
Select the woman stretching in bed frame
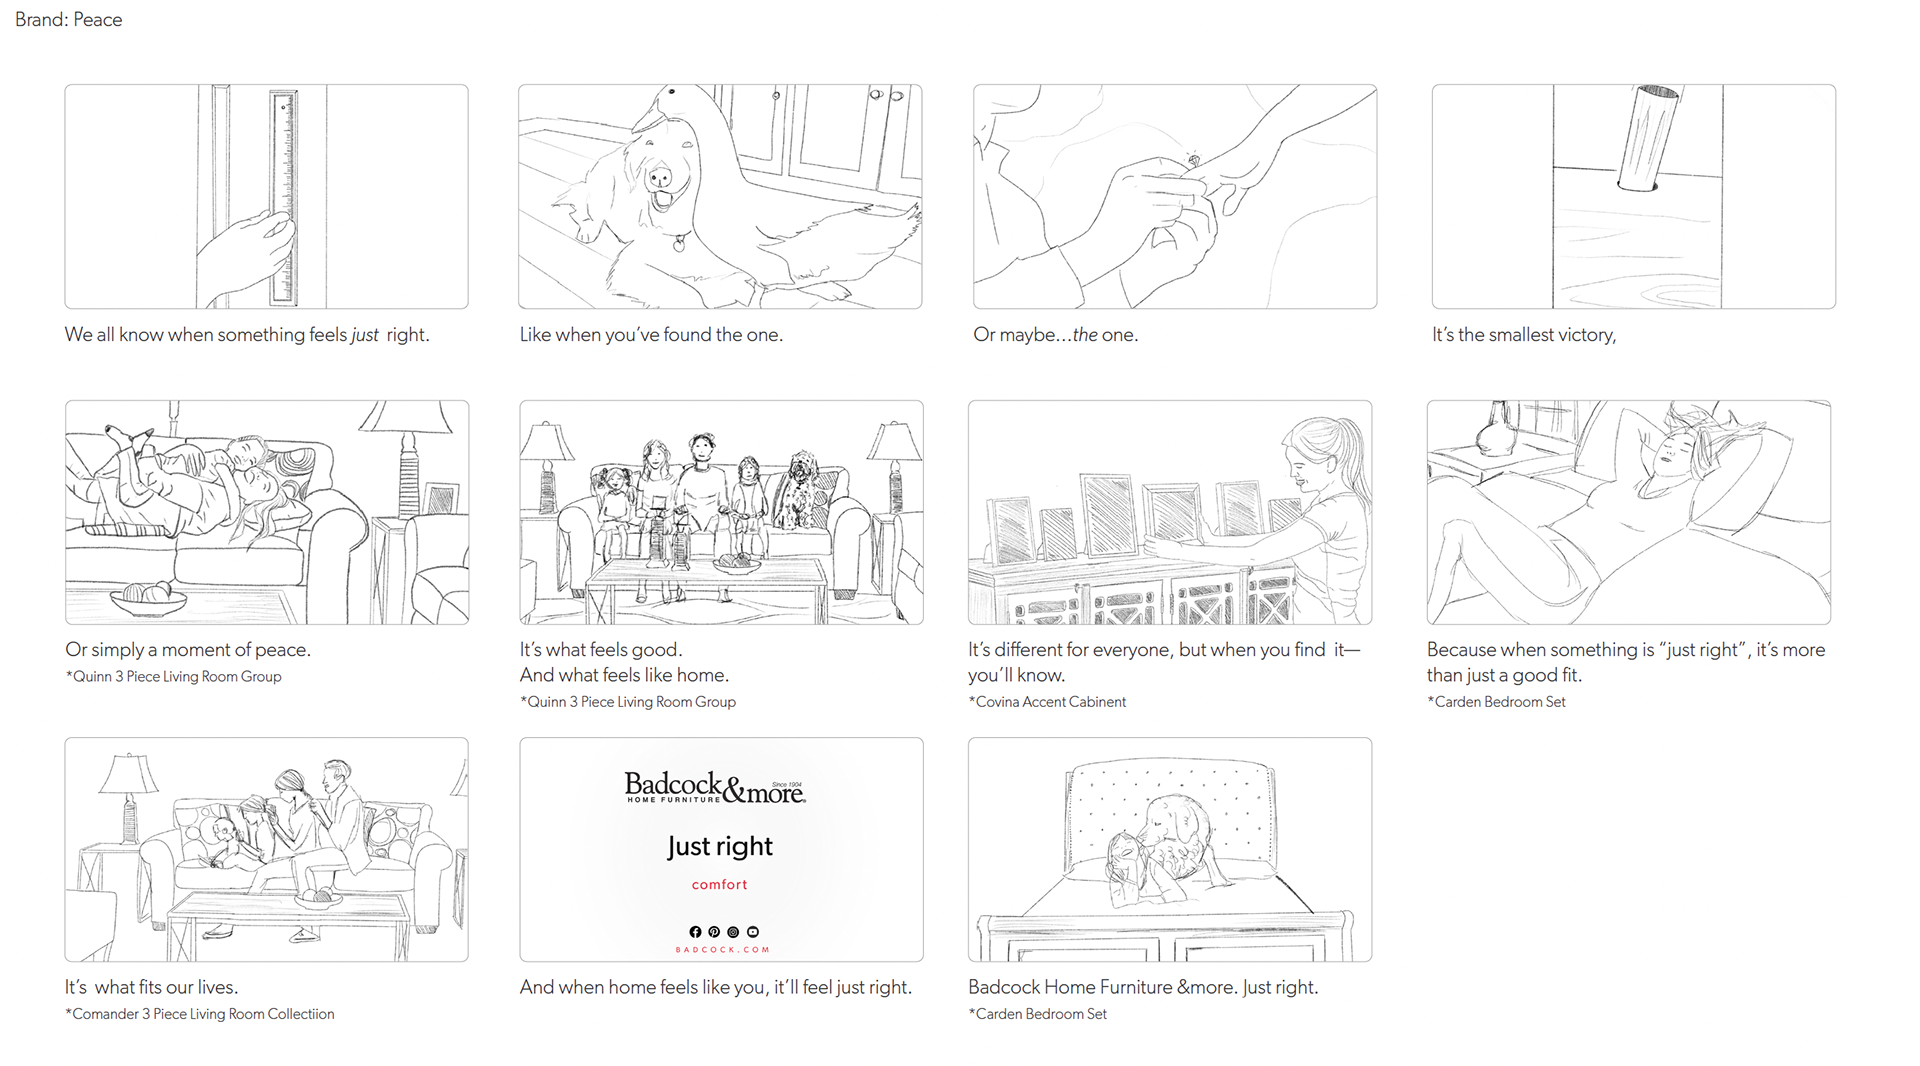pyautogui.click(x=1629, y=512)
